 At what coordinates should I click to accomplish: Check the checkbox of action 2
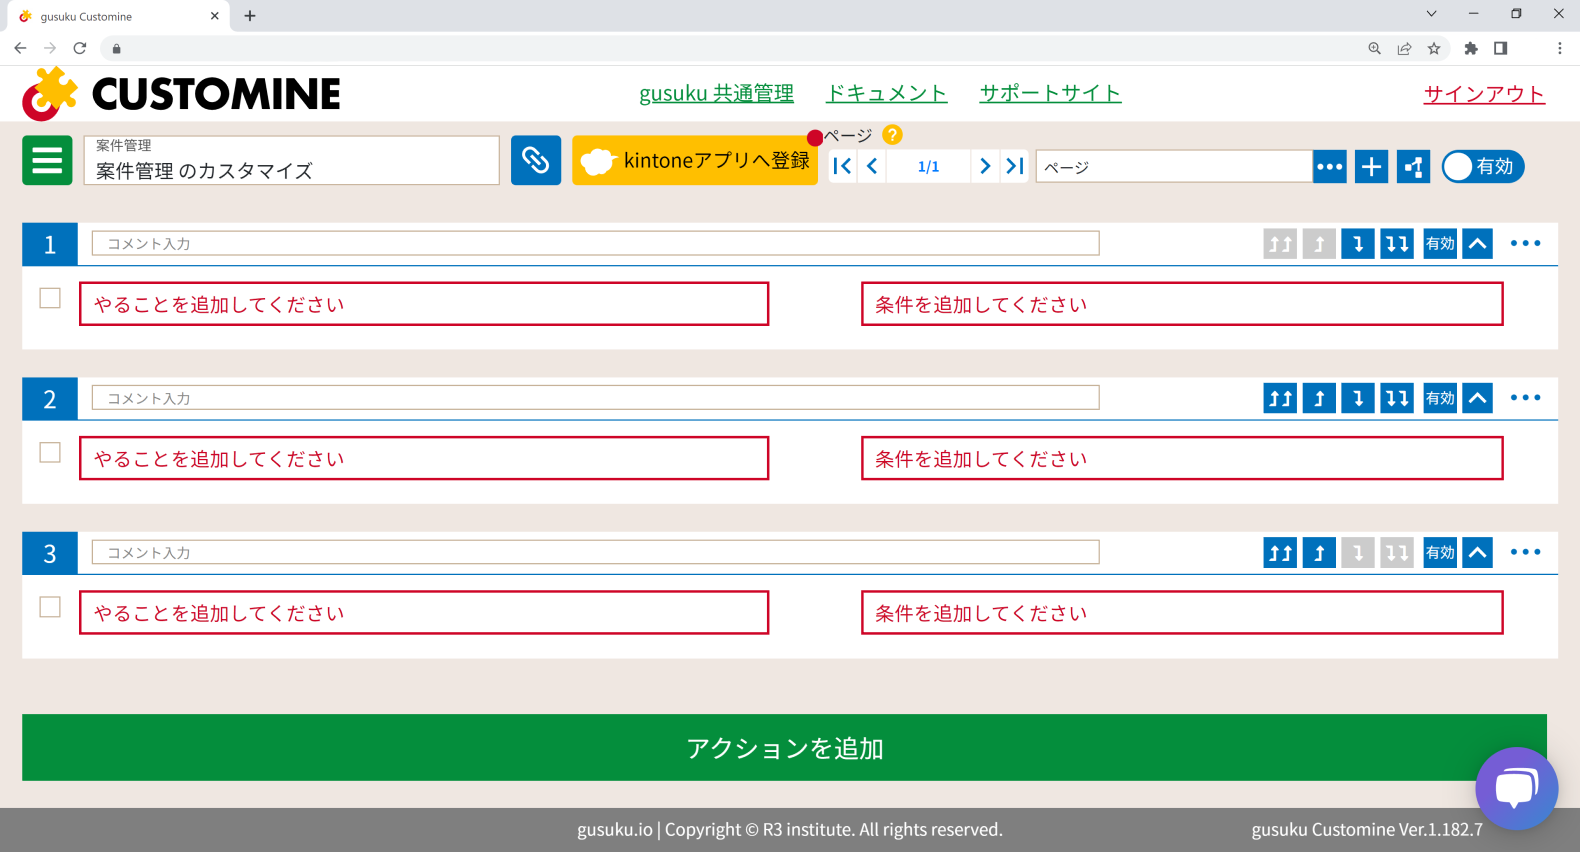point(50,453)
